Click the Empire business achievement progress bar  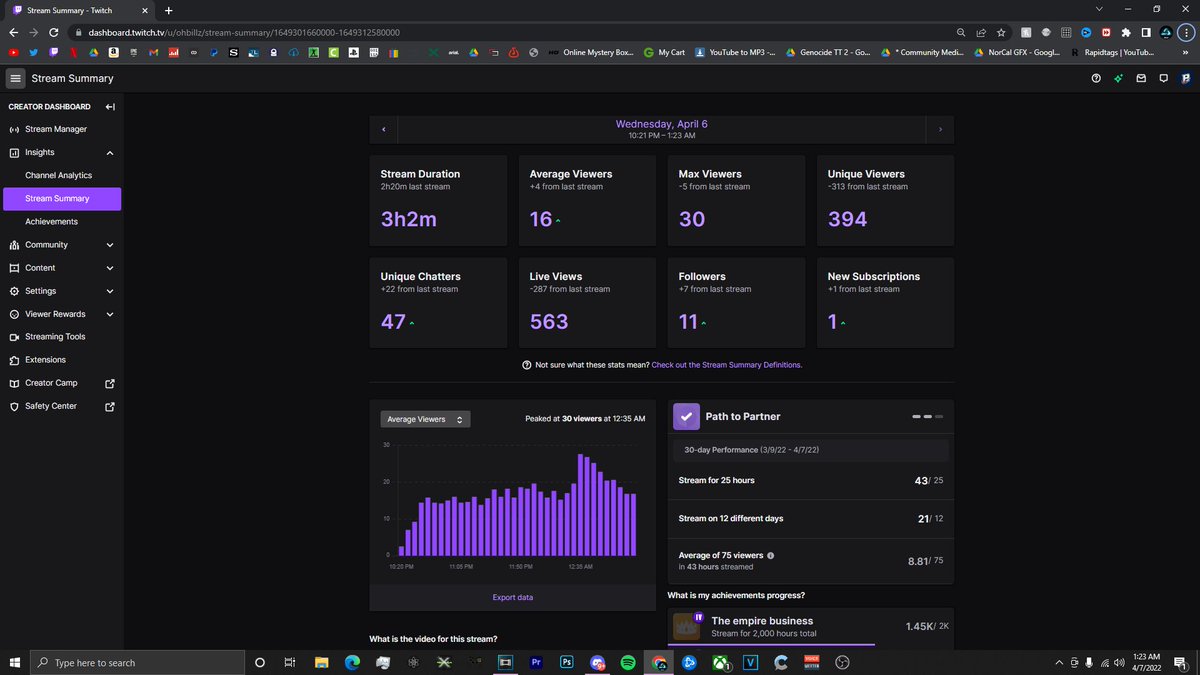coord(811,645)
